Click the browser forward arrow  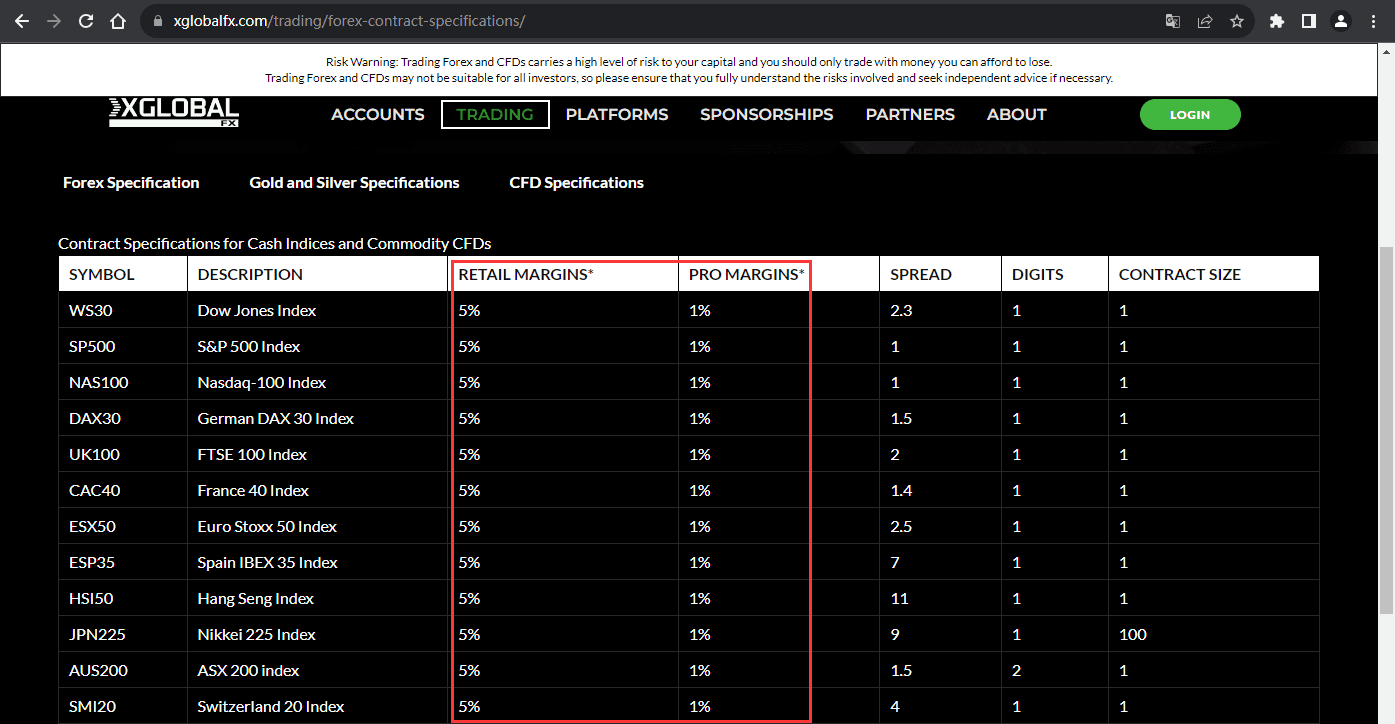53,21
